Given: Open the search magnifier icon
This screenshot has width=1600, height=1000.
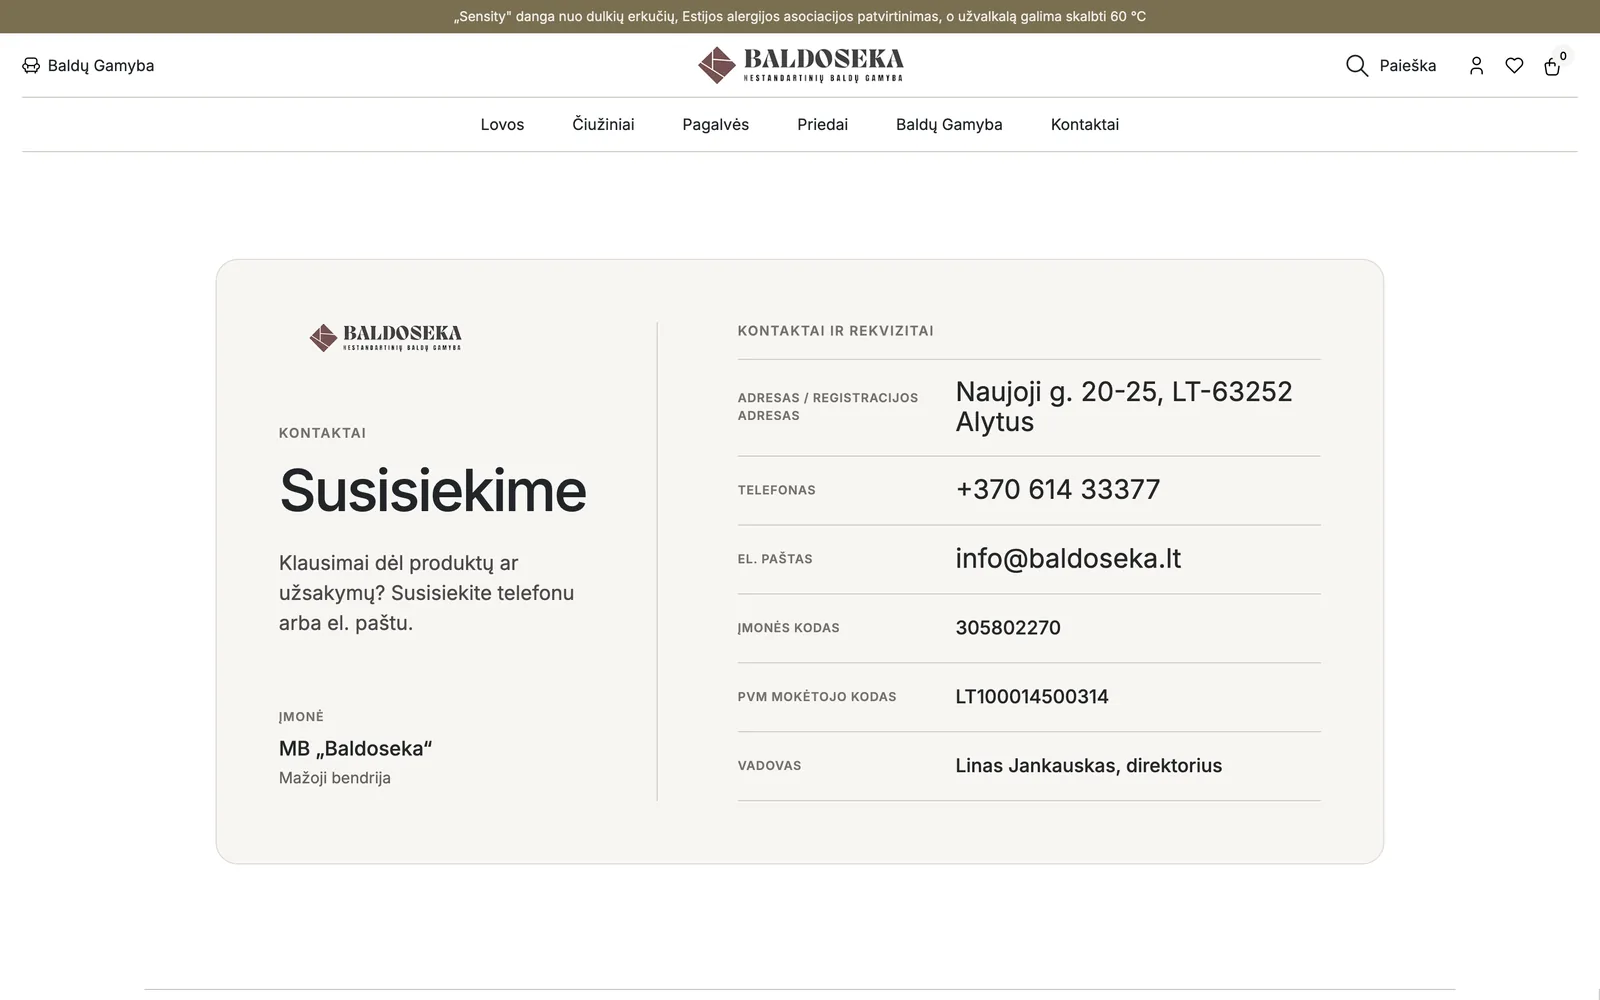Looking at the screenshot, I should point(1356,66).
